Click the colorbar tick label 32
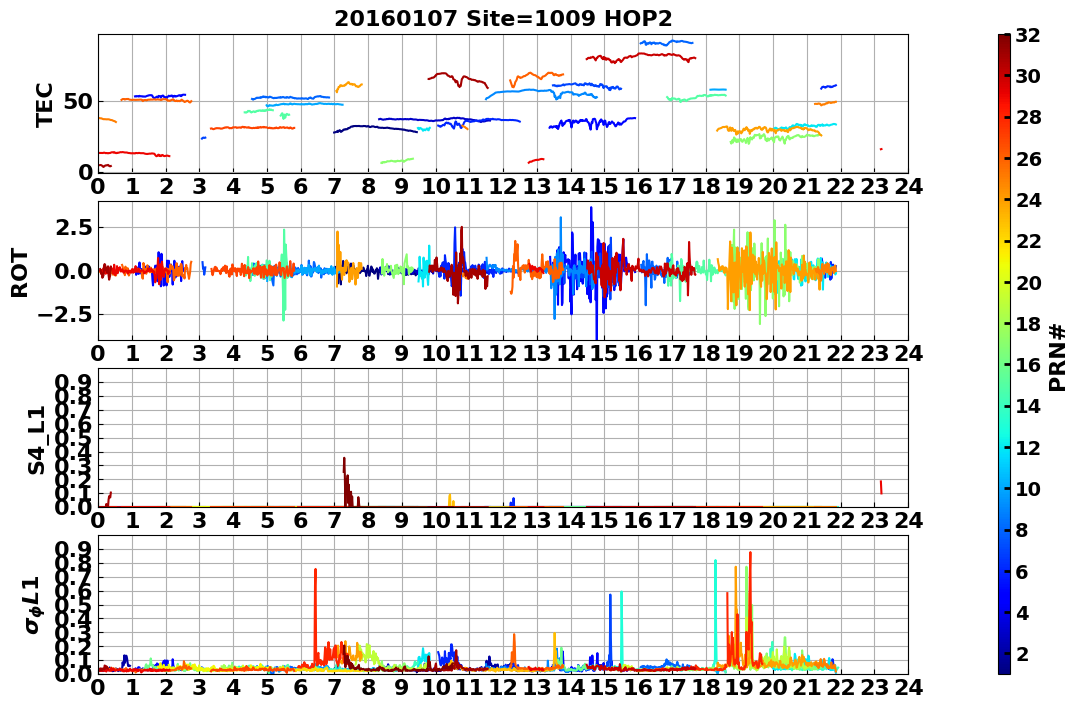The image size is (1077, 709). pos(1028,35)
